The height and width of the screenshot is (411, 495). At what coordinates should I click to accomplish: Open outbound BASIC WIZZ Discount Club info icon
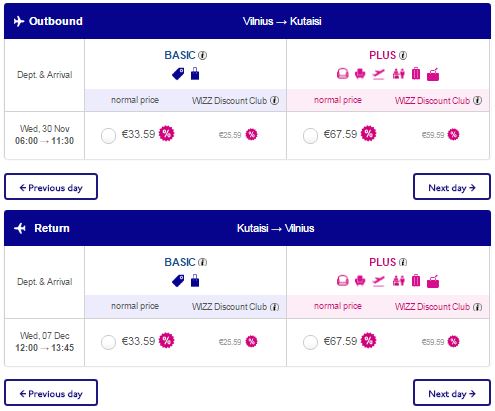coord(274,100)
